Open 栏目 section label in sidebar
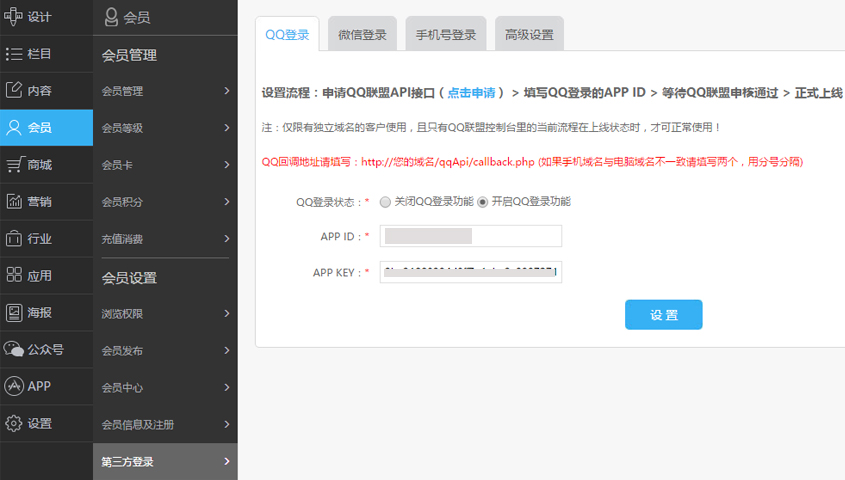This screenshot has height=480, width=845. pos(39,54)
